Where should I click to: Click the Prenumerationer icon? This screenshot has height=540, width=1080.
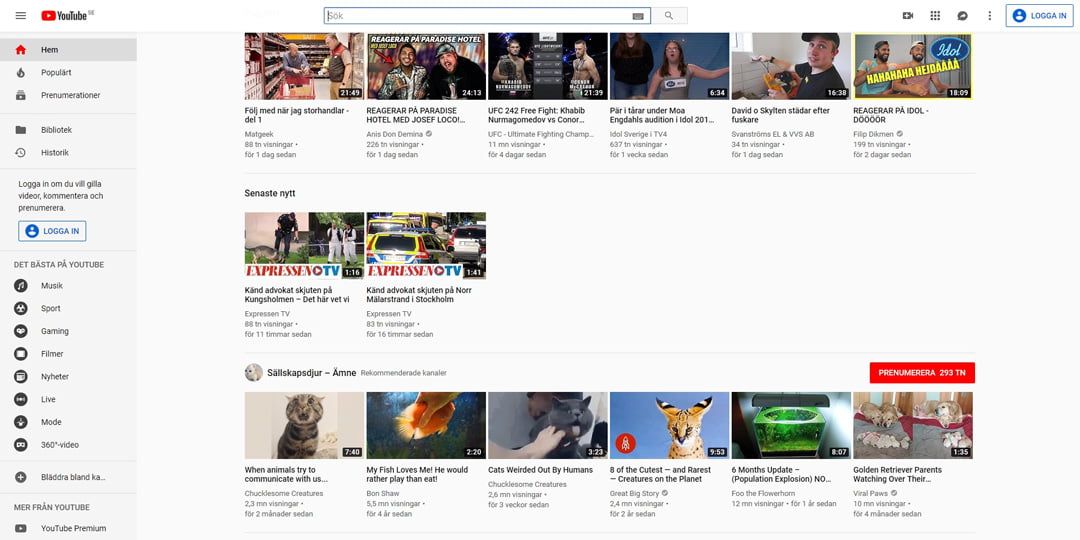pos(21,95)
